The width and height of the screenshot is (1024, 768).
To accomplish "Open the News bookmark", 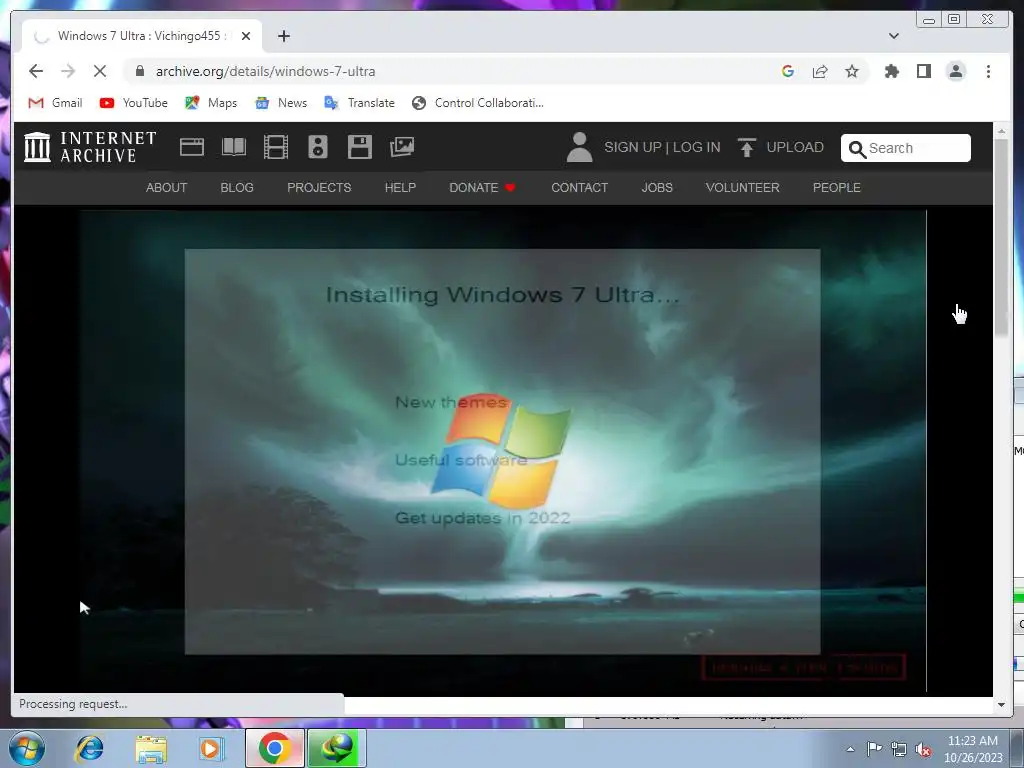I will (281, 103).
